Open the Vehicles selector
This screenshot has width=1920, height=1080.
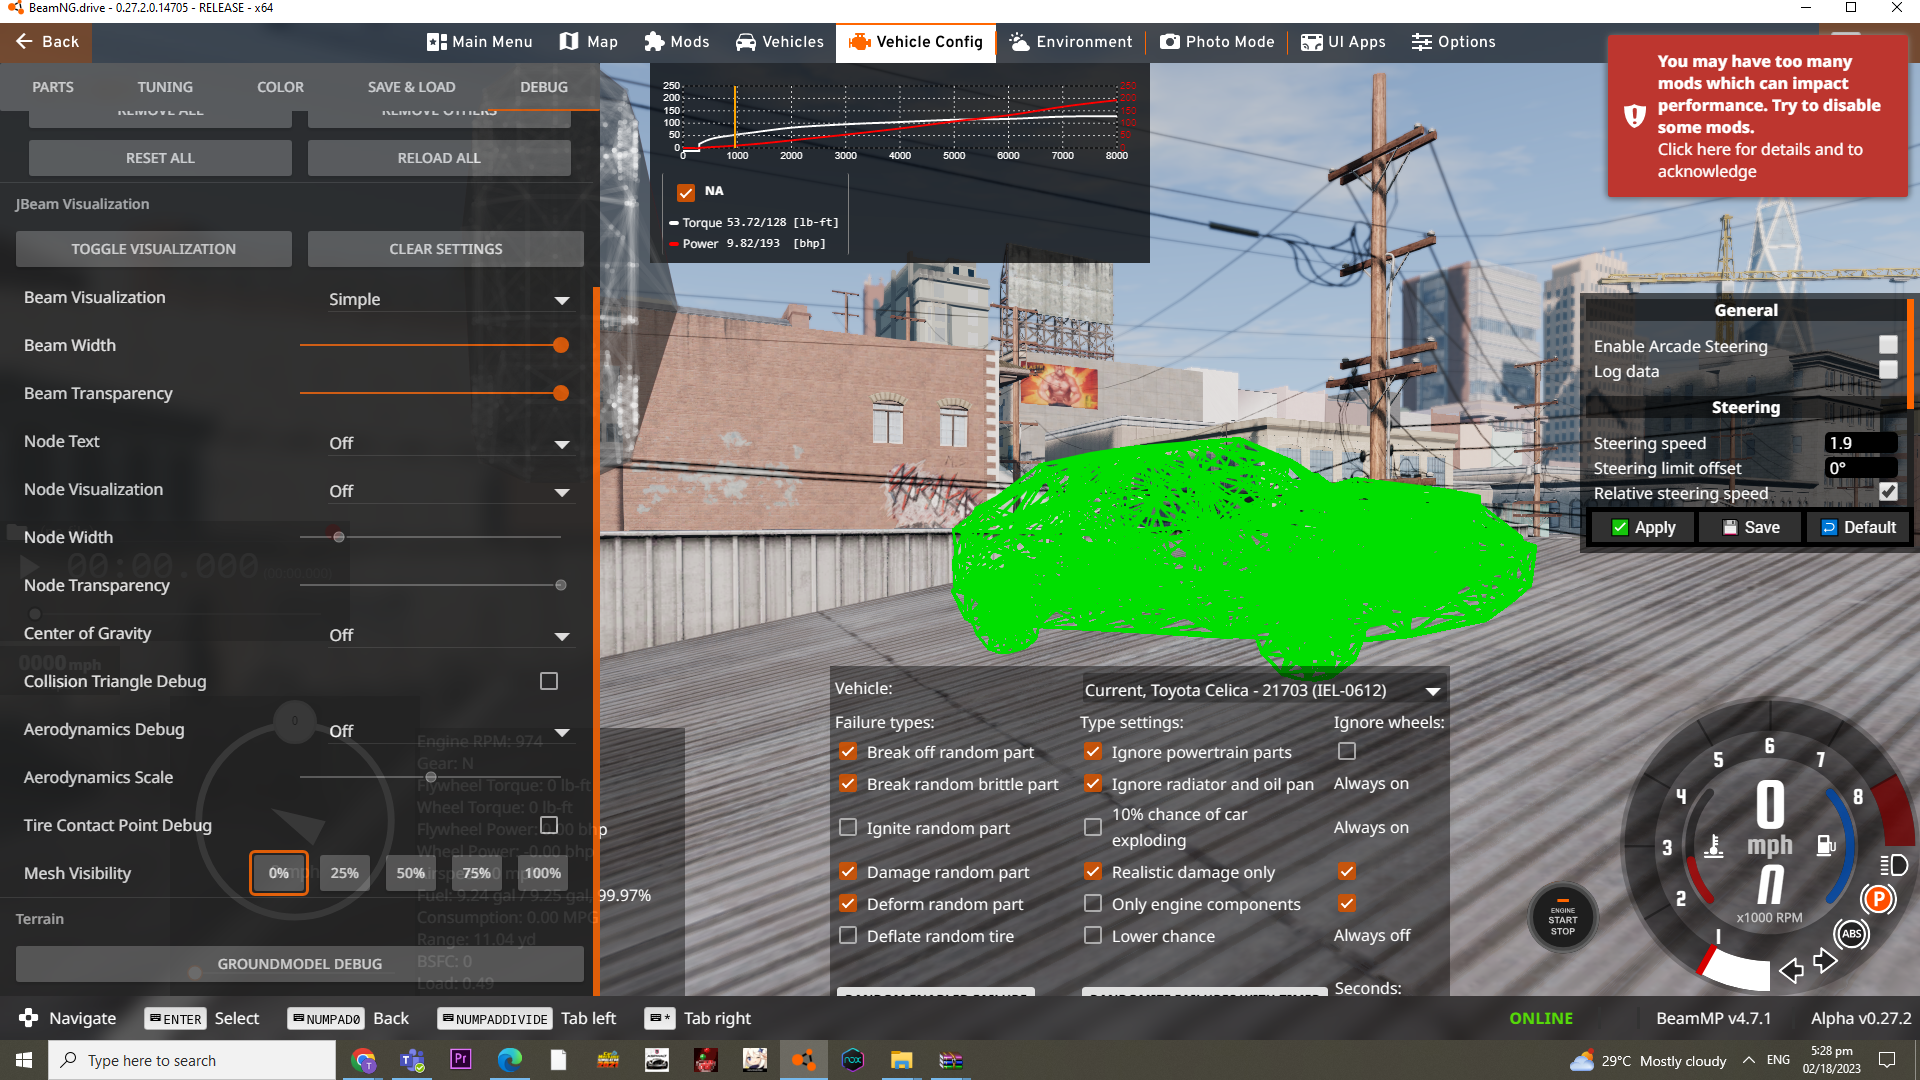point(779,42)
